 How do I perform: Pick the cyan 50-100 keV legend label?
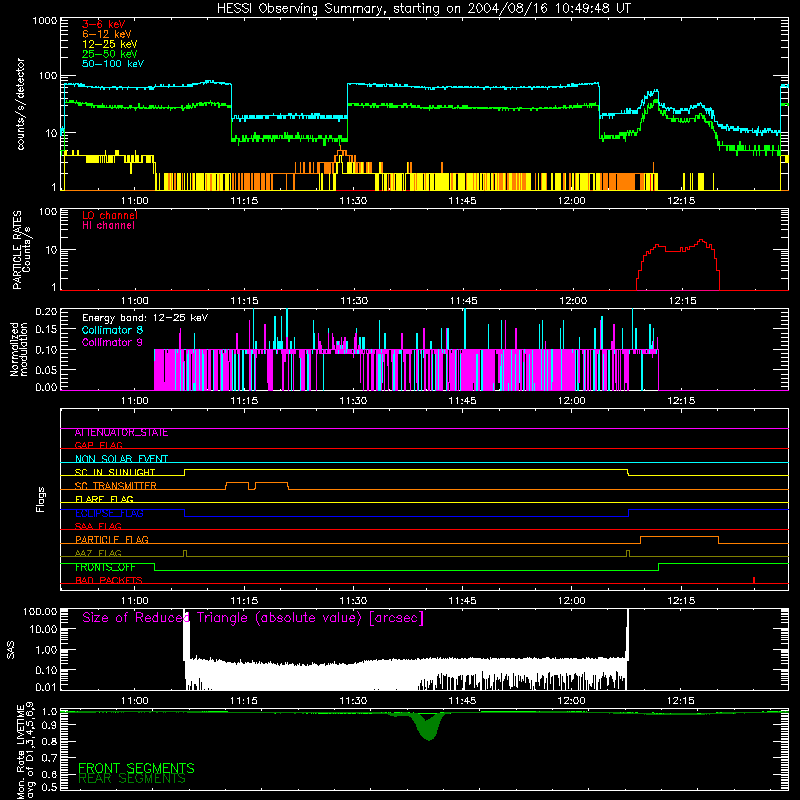(113, 64)
